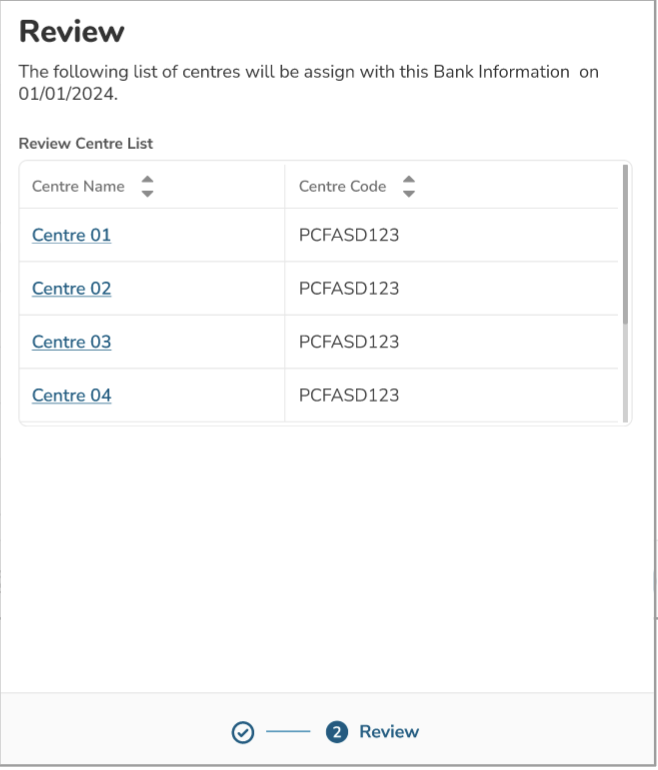This screenshot has height=770, width=658.
Task: Click the Centre Name column header label
Action: click(x=78, y=186)
